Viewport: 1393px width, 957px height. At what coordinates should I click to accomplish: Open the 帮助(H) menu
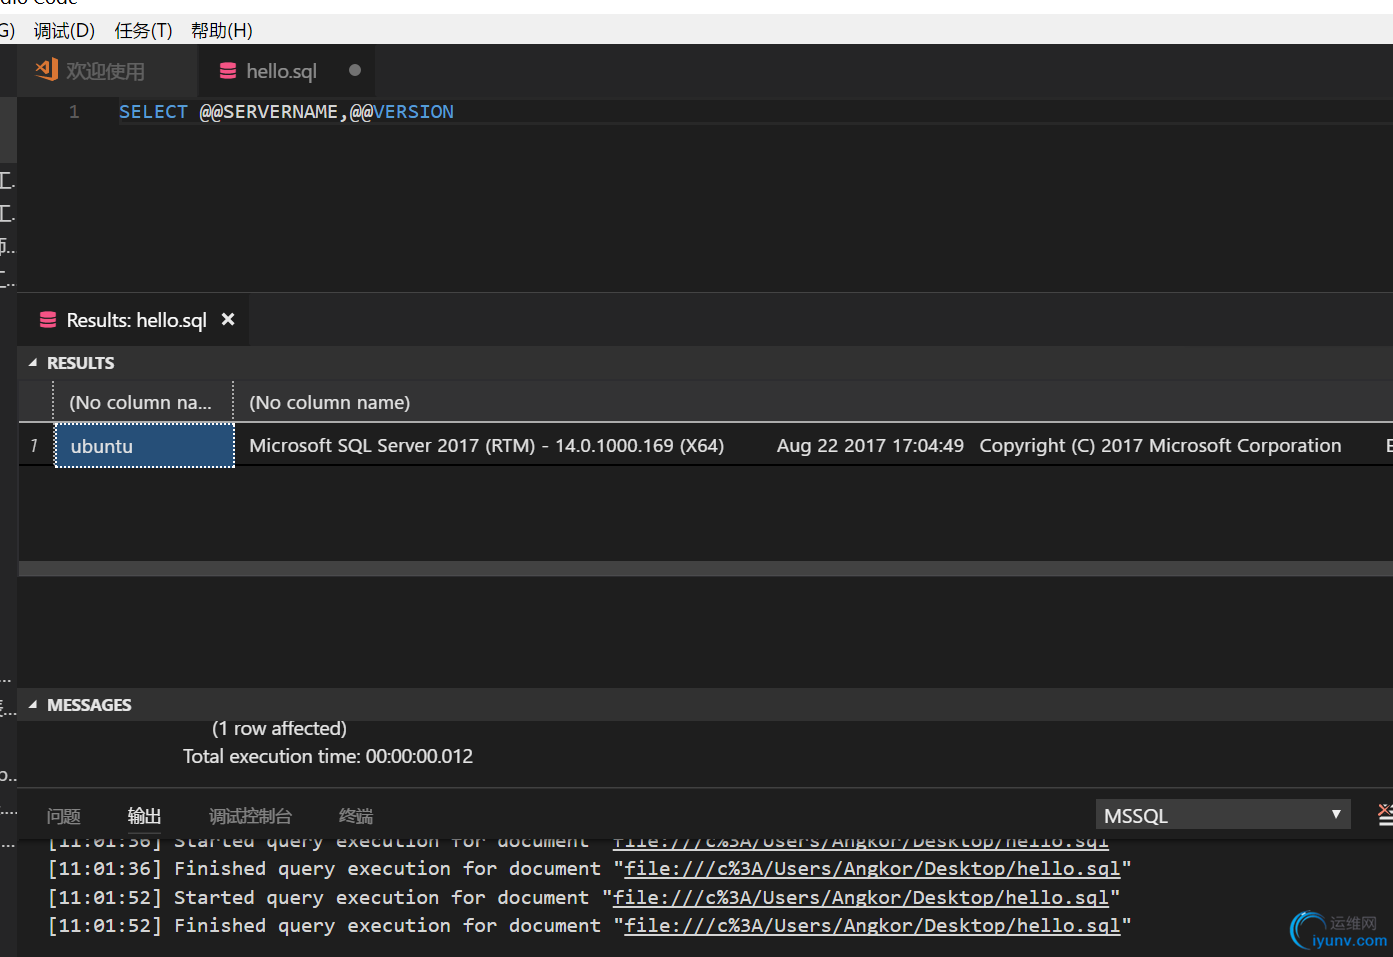tap(221, 31)
